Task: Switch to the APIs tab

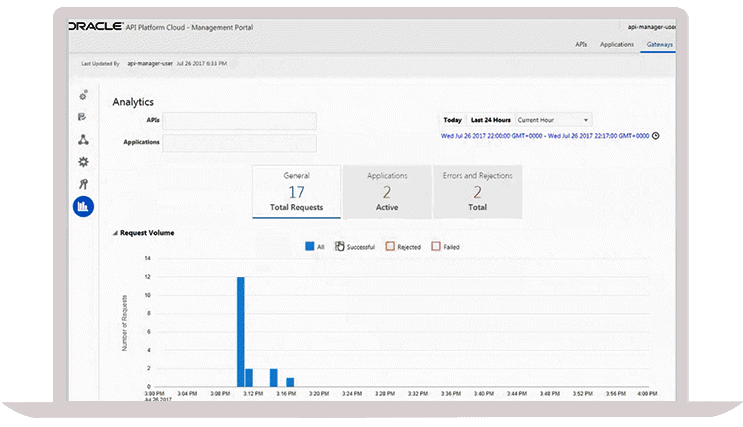Action: click(581, 44)
